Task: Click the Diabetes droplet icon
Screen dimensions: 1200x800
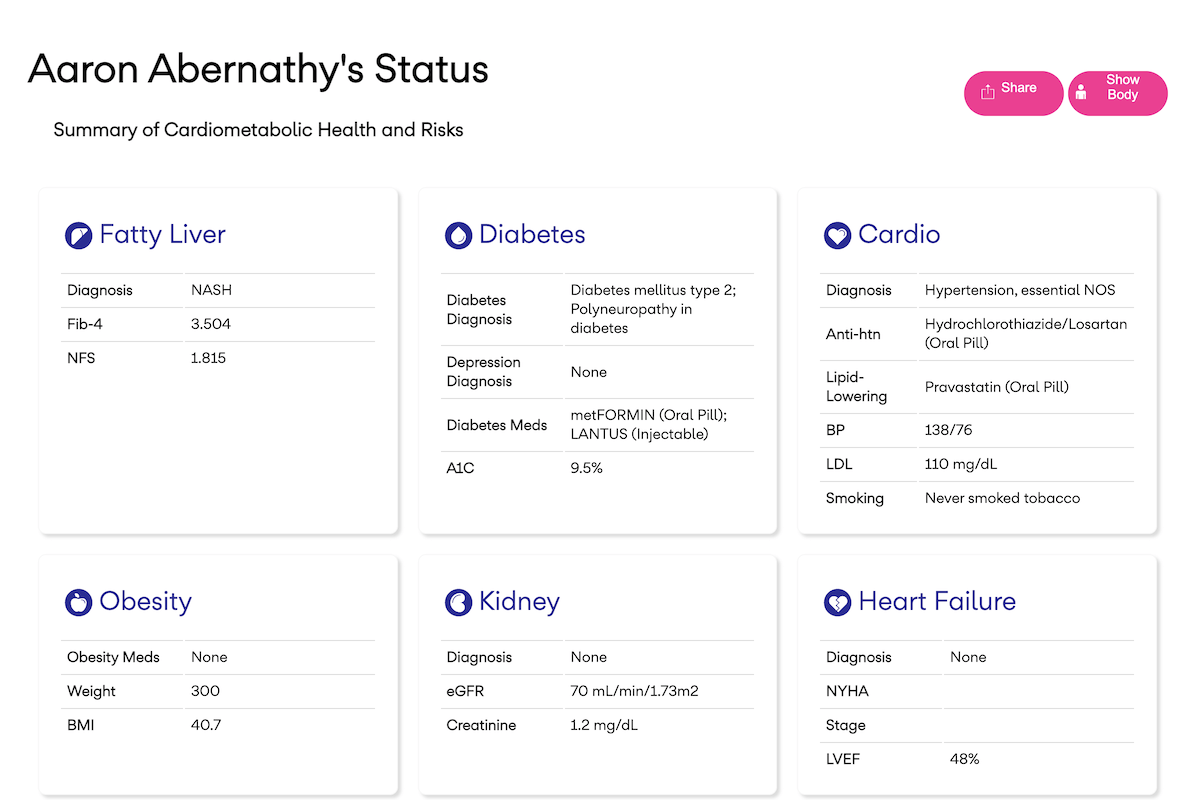Action: [x=458, y=236]
